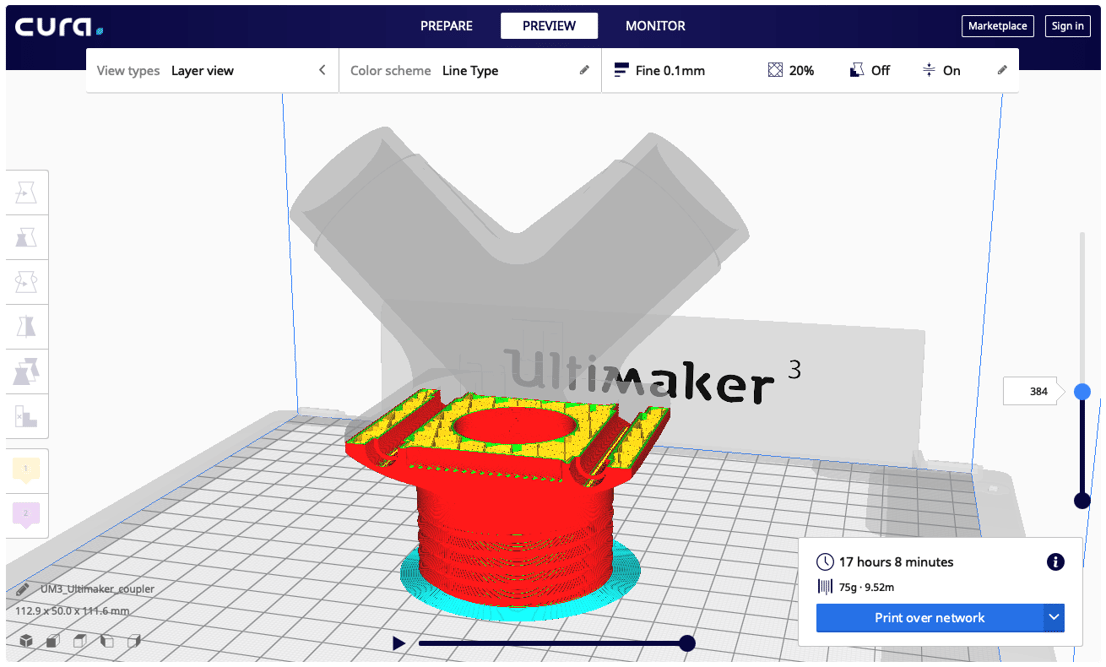Select the Move tool in left toolbar

point(26,192)
